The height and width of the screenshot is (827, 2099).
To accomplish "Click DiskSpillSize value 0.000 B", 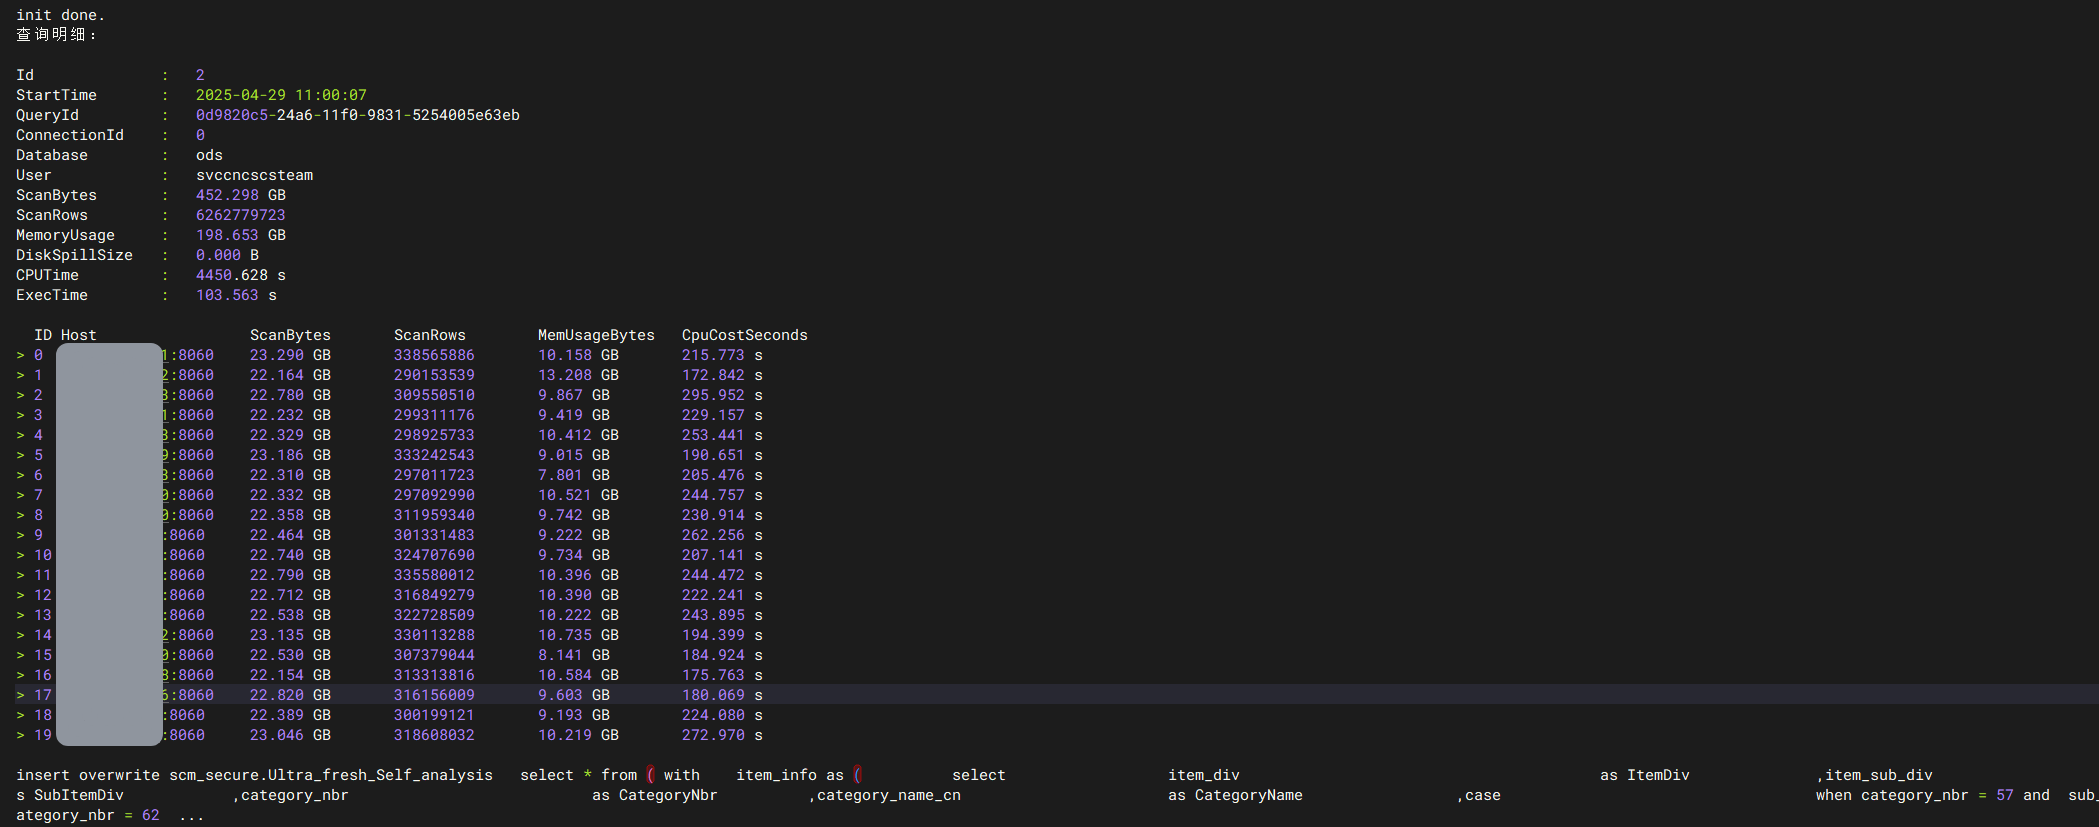I will (227, 255).
